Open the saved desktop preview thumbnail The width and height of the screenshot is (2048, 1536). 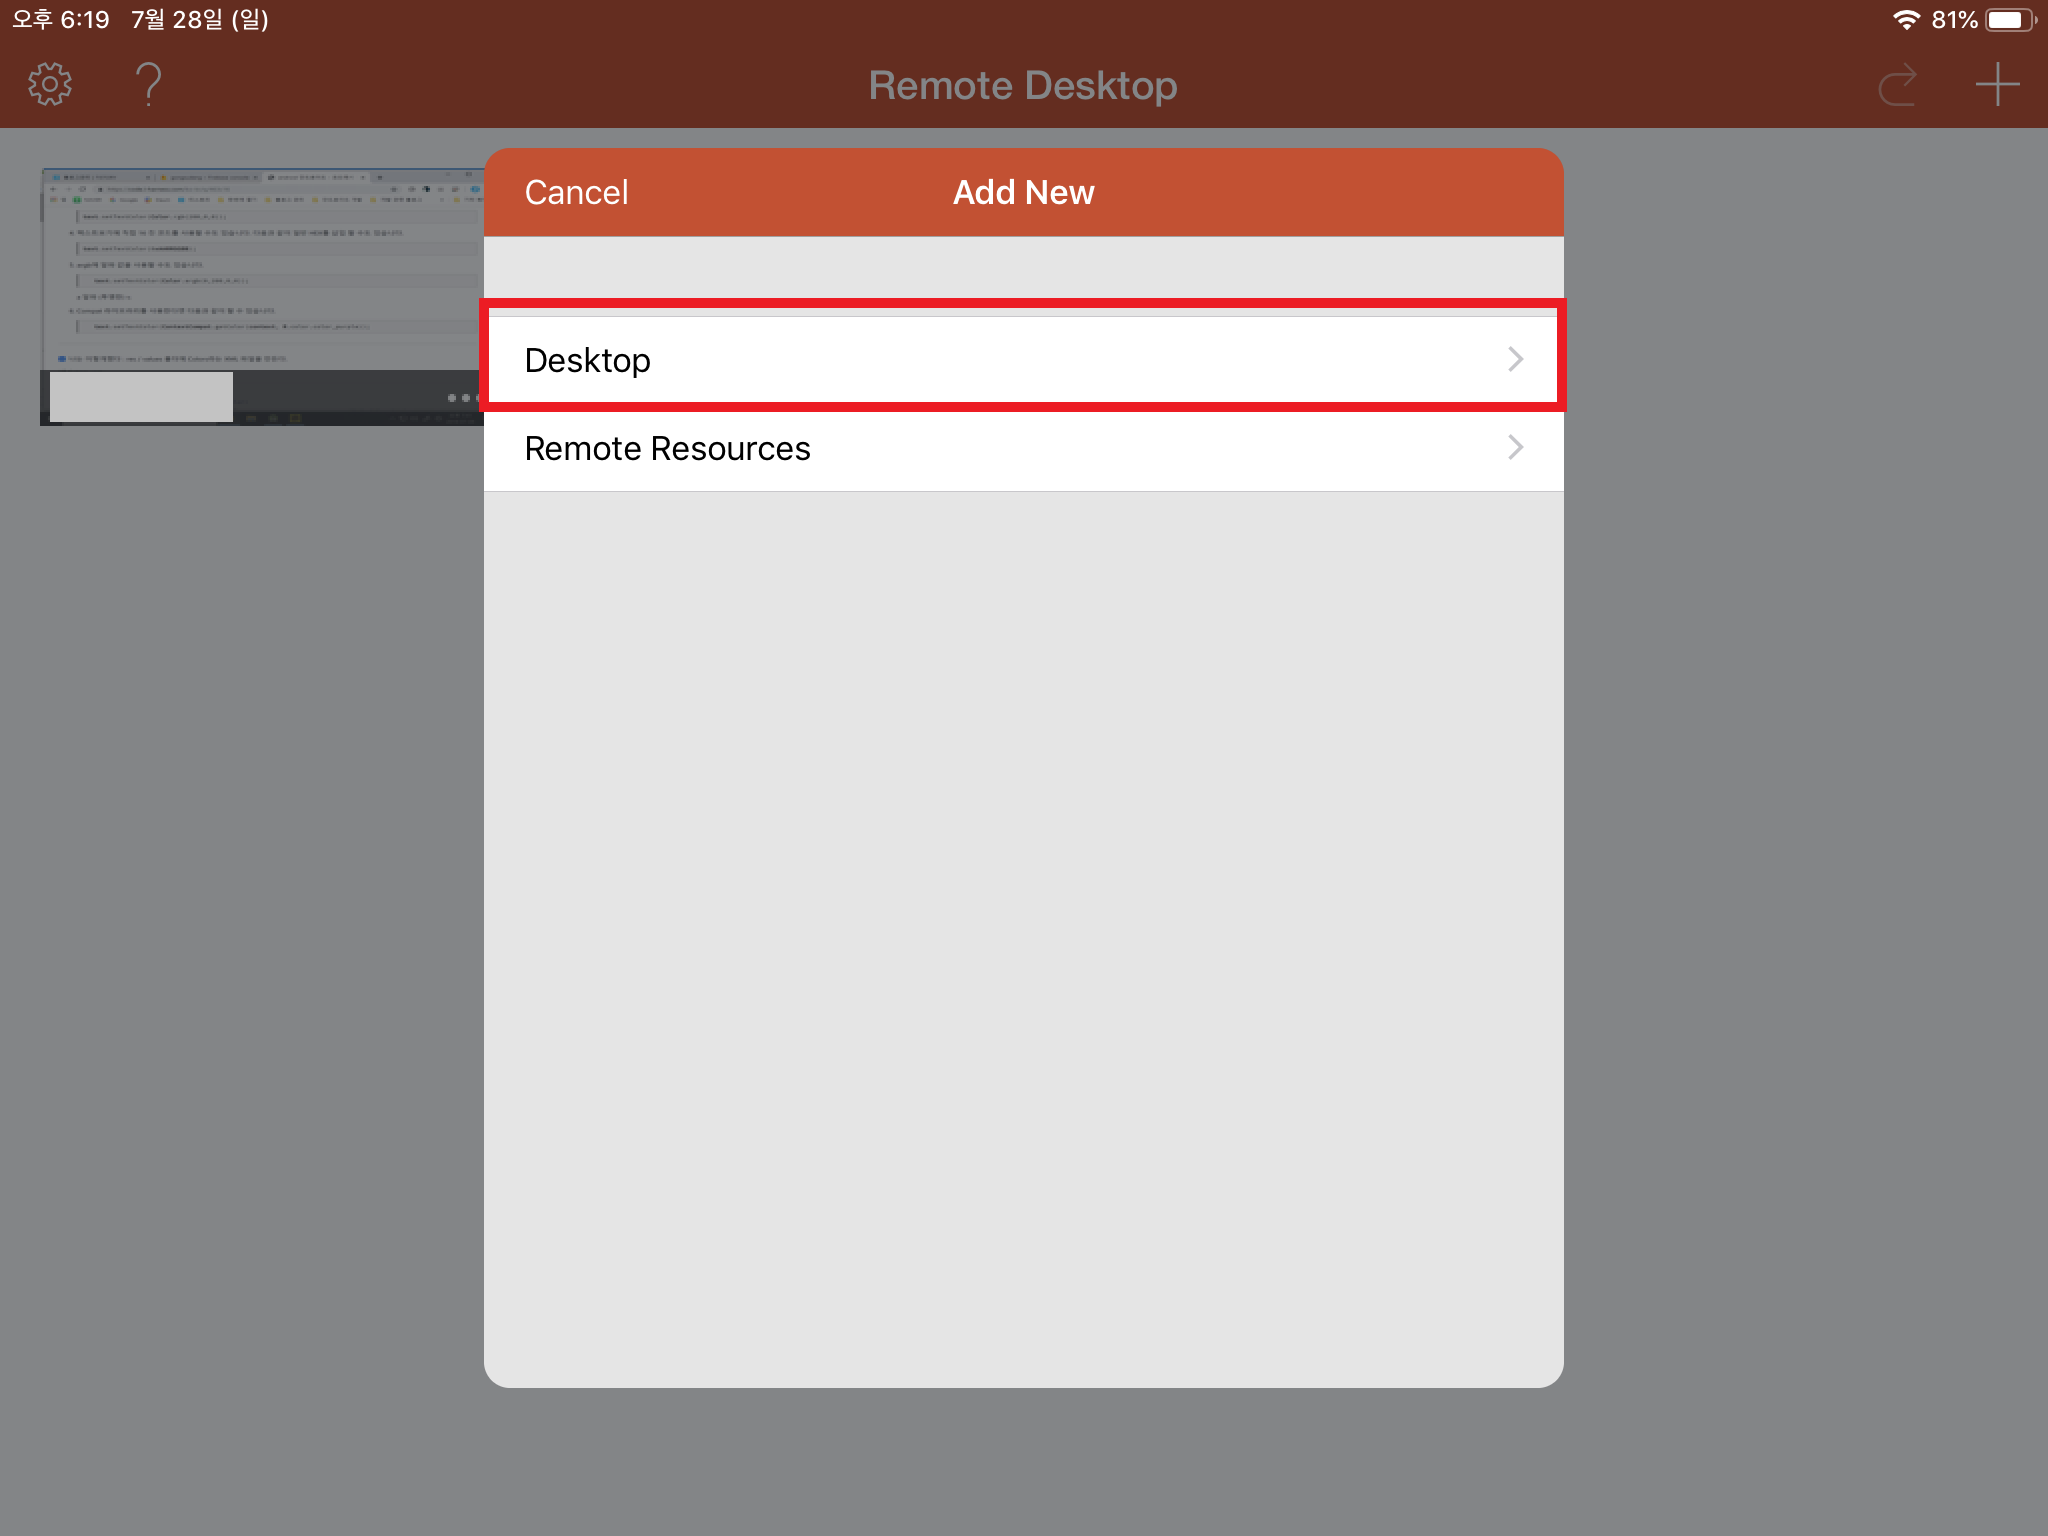point(262,270)
